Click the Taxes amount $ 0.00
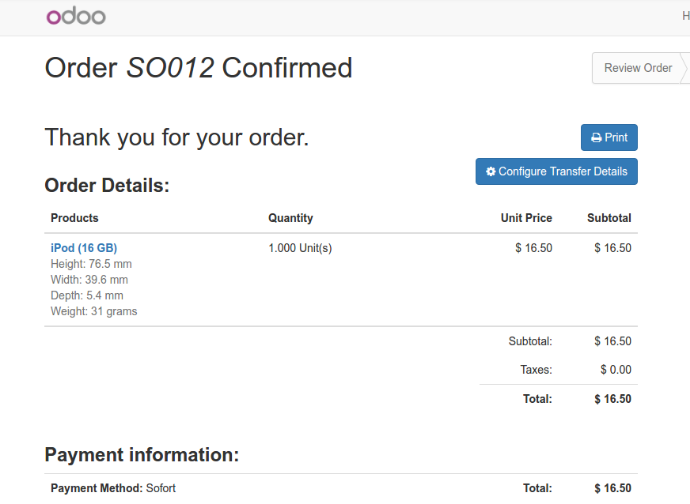The image size is (690, 504). (616, 370)
